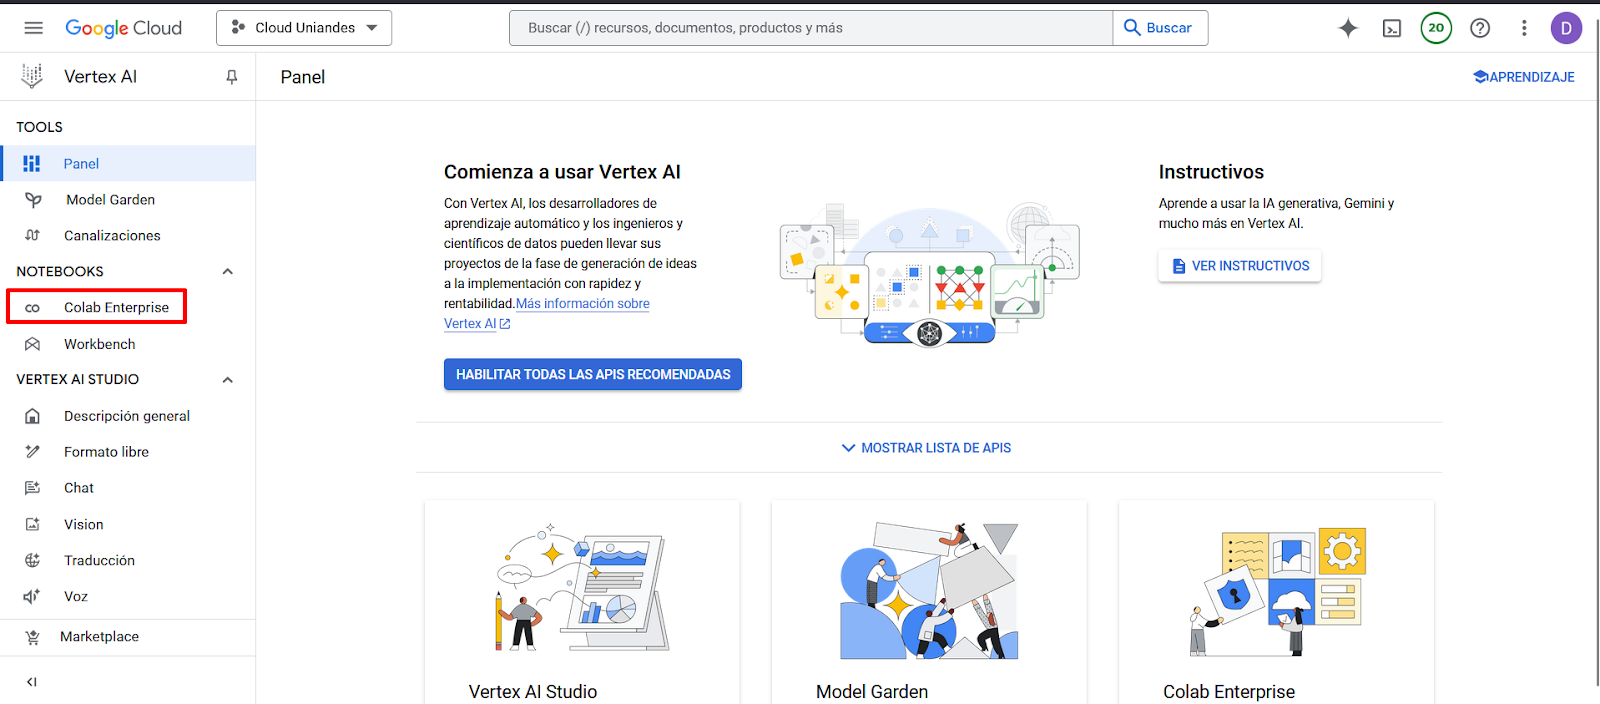Collapse the VERTEX AI STUDIO section chevron

tap(228, 380)
